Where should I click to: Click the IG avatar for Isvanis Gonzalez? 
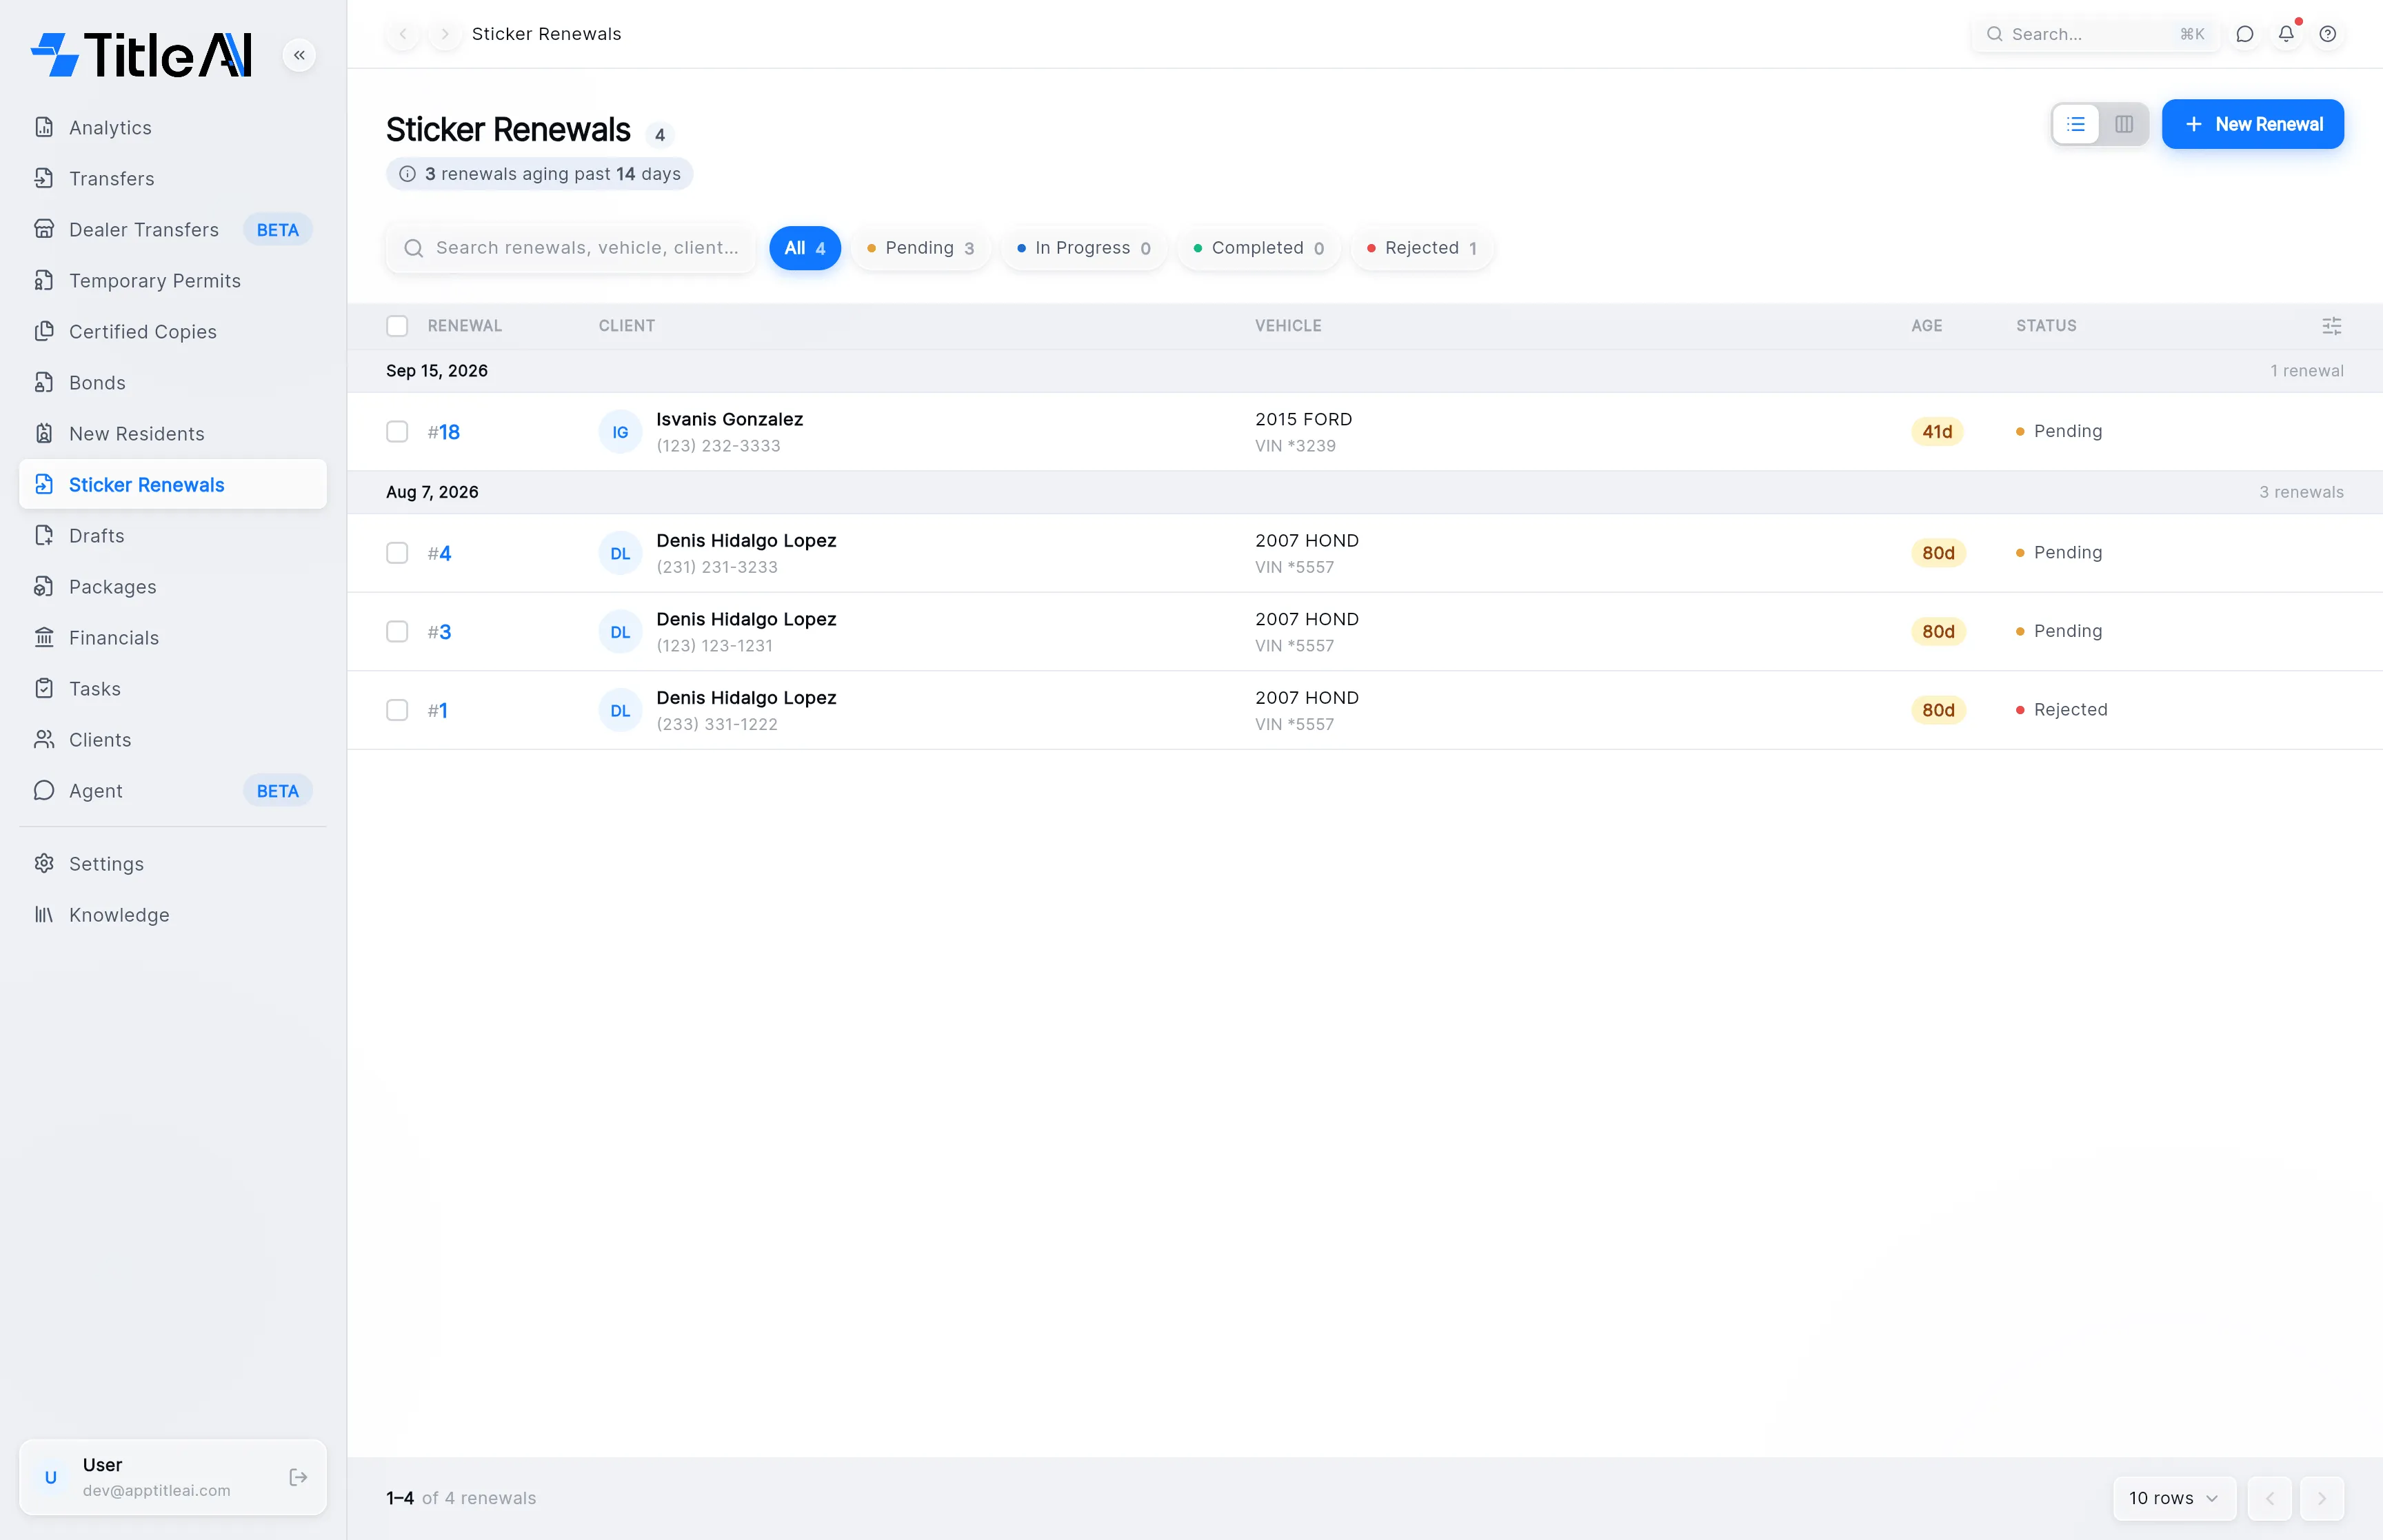coord(620,432)
